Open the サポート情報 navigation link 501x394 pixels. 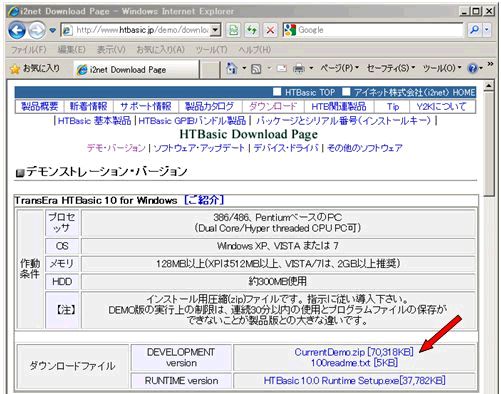[x=146, y=107]
